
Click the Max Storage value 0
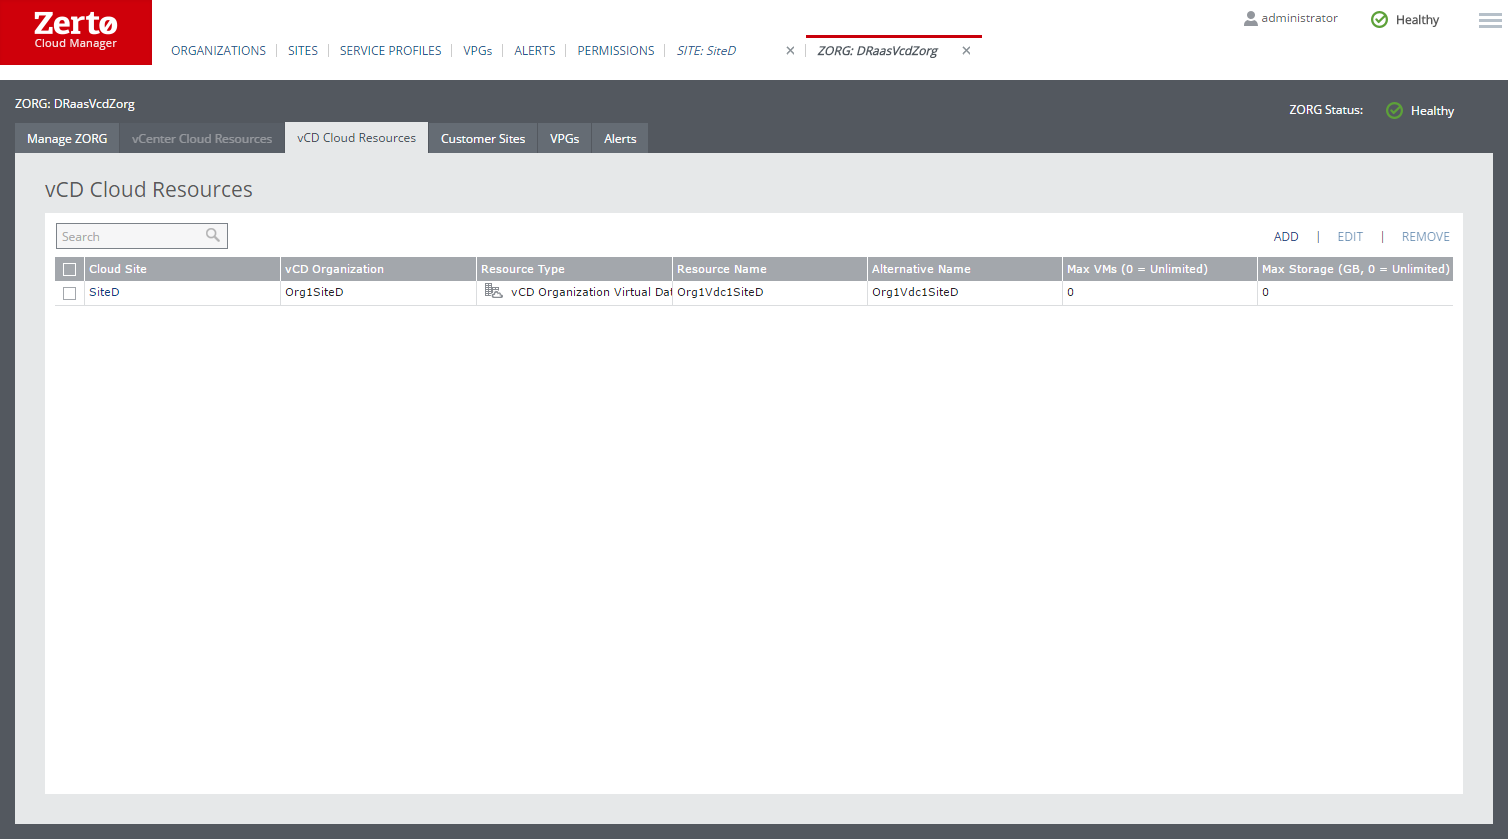[x=1265, y=292]
